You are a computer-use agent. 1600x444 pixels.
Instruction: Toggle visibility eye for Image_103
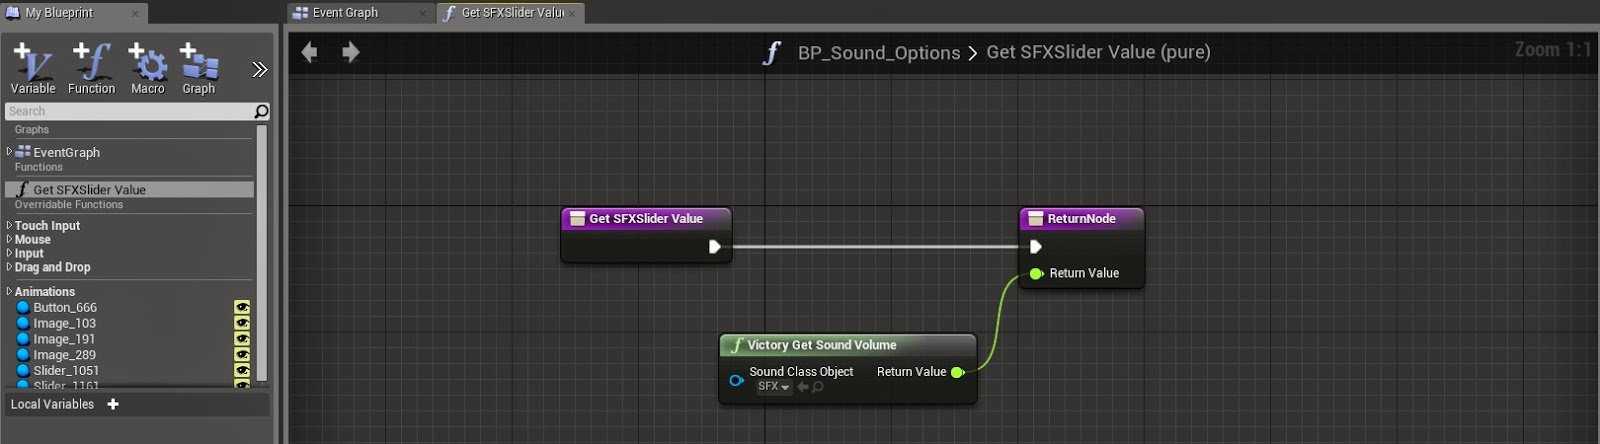tap(242, 324)
